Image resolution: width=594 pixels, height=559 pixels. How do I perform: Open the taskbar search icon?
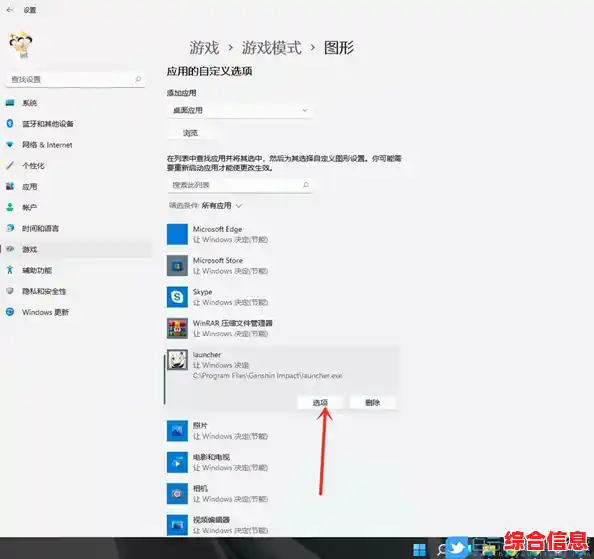coord(441,549)
